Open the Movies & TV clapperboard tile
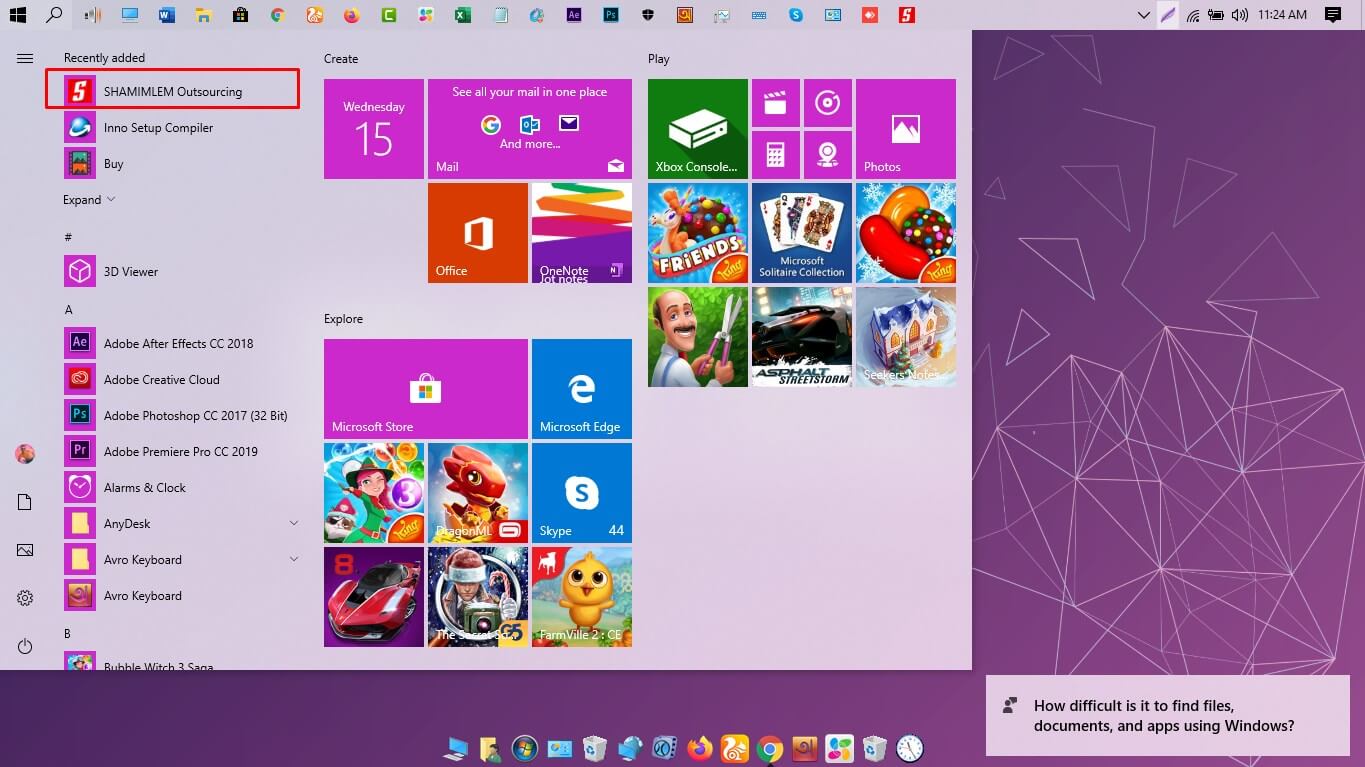 pyautogui.click(x=776, y=103)
